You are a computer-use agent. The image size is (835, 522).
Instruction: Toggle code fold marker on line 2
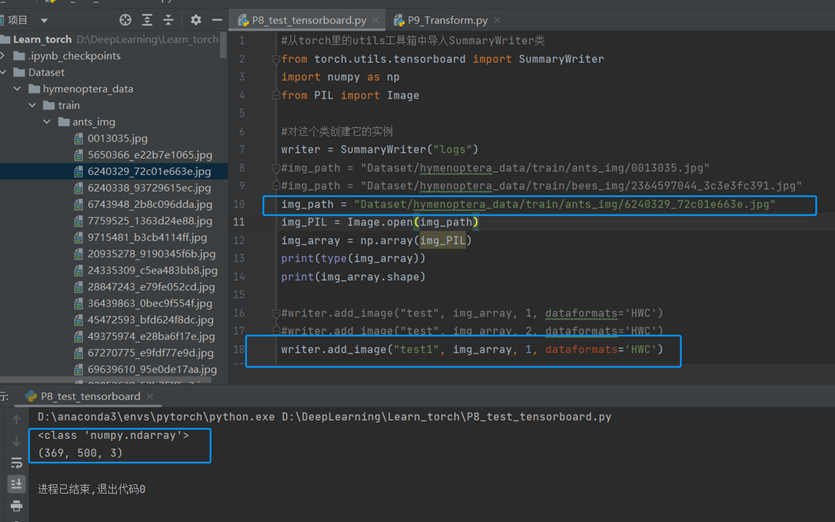pos(276,60)
